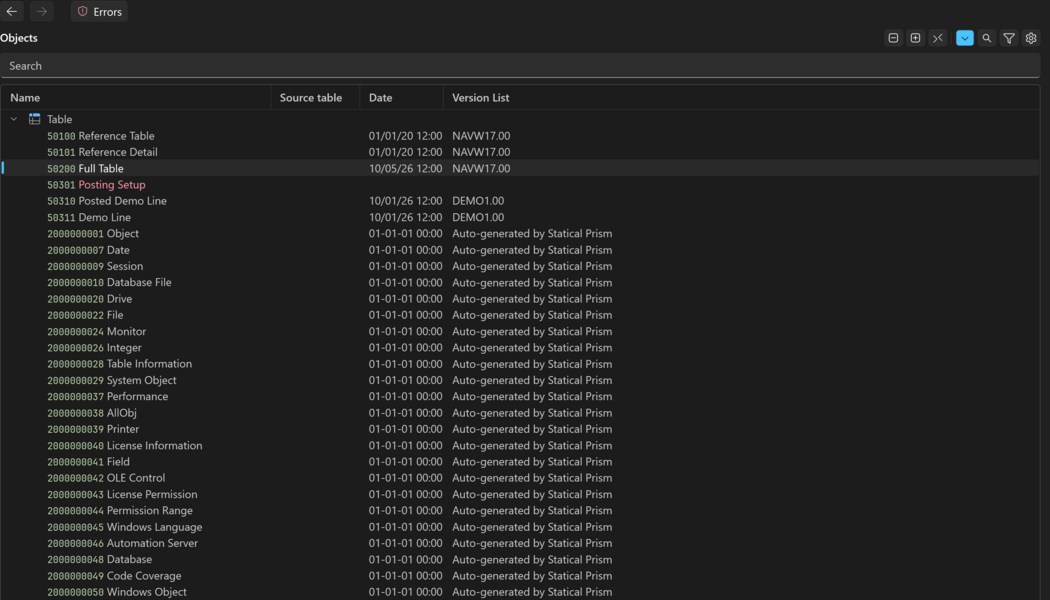The width and height of the screenshot is (1050, 600).
Task: Select 2000000043 License Permission
Action: (x=122, y=494)
